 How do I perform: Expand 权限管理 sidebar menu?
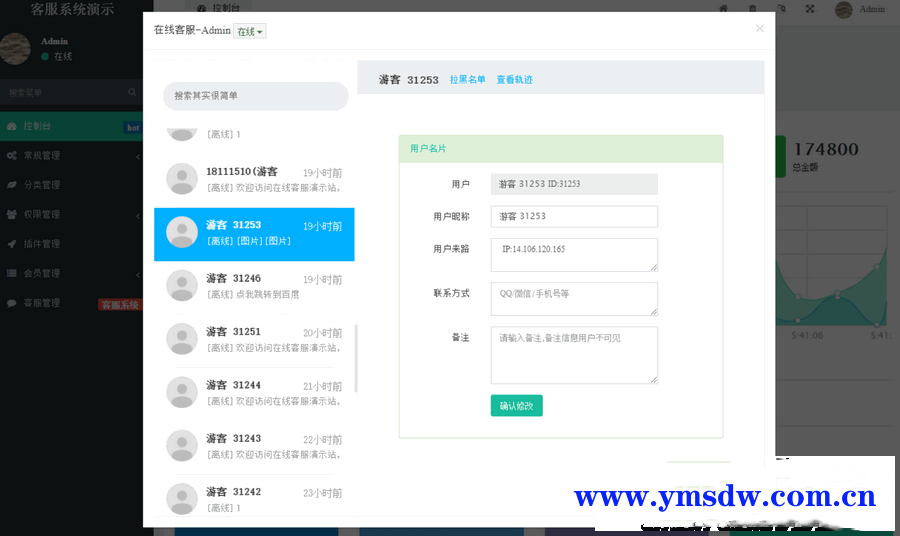tap(70, 214)
